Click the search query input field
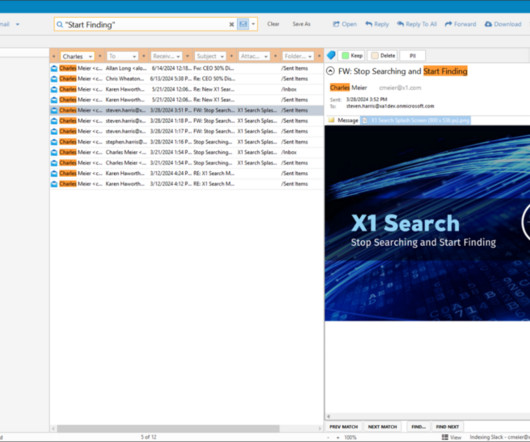530x442 pixels. coord(146,25)
